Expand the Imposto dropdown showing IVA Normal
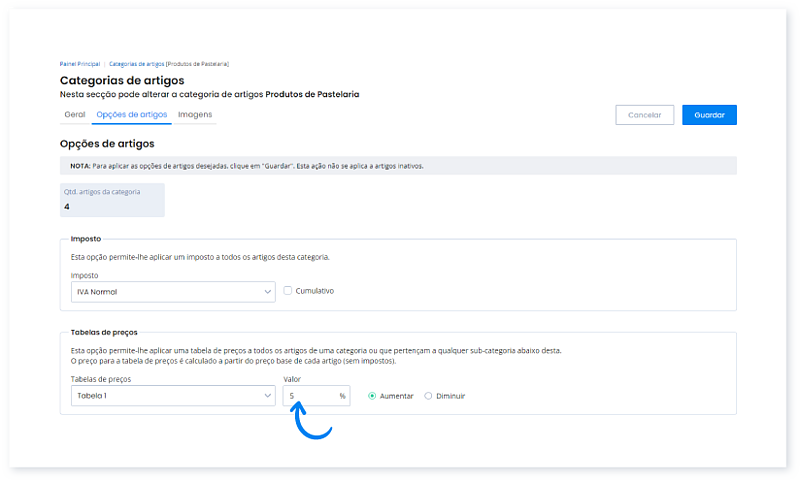The image size is (800, 482). pyautogui.click(x=167, y=292)
